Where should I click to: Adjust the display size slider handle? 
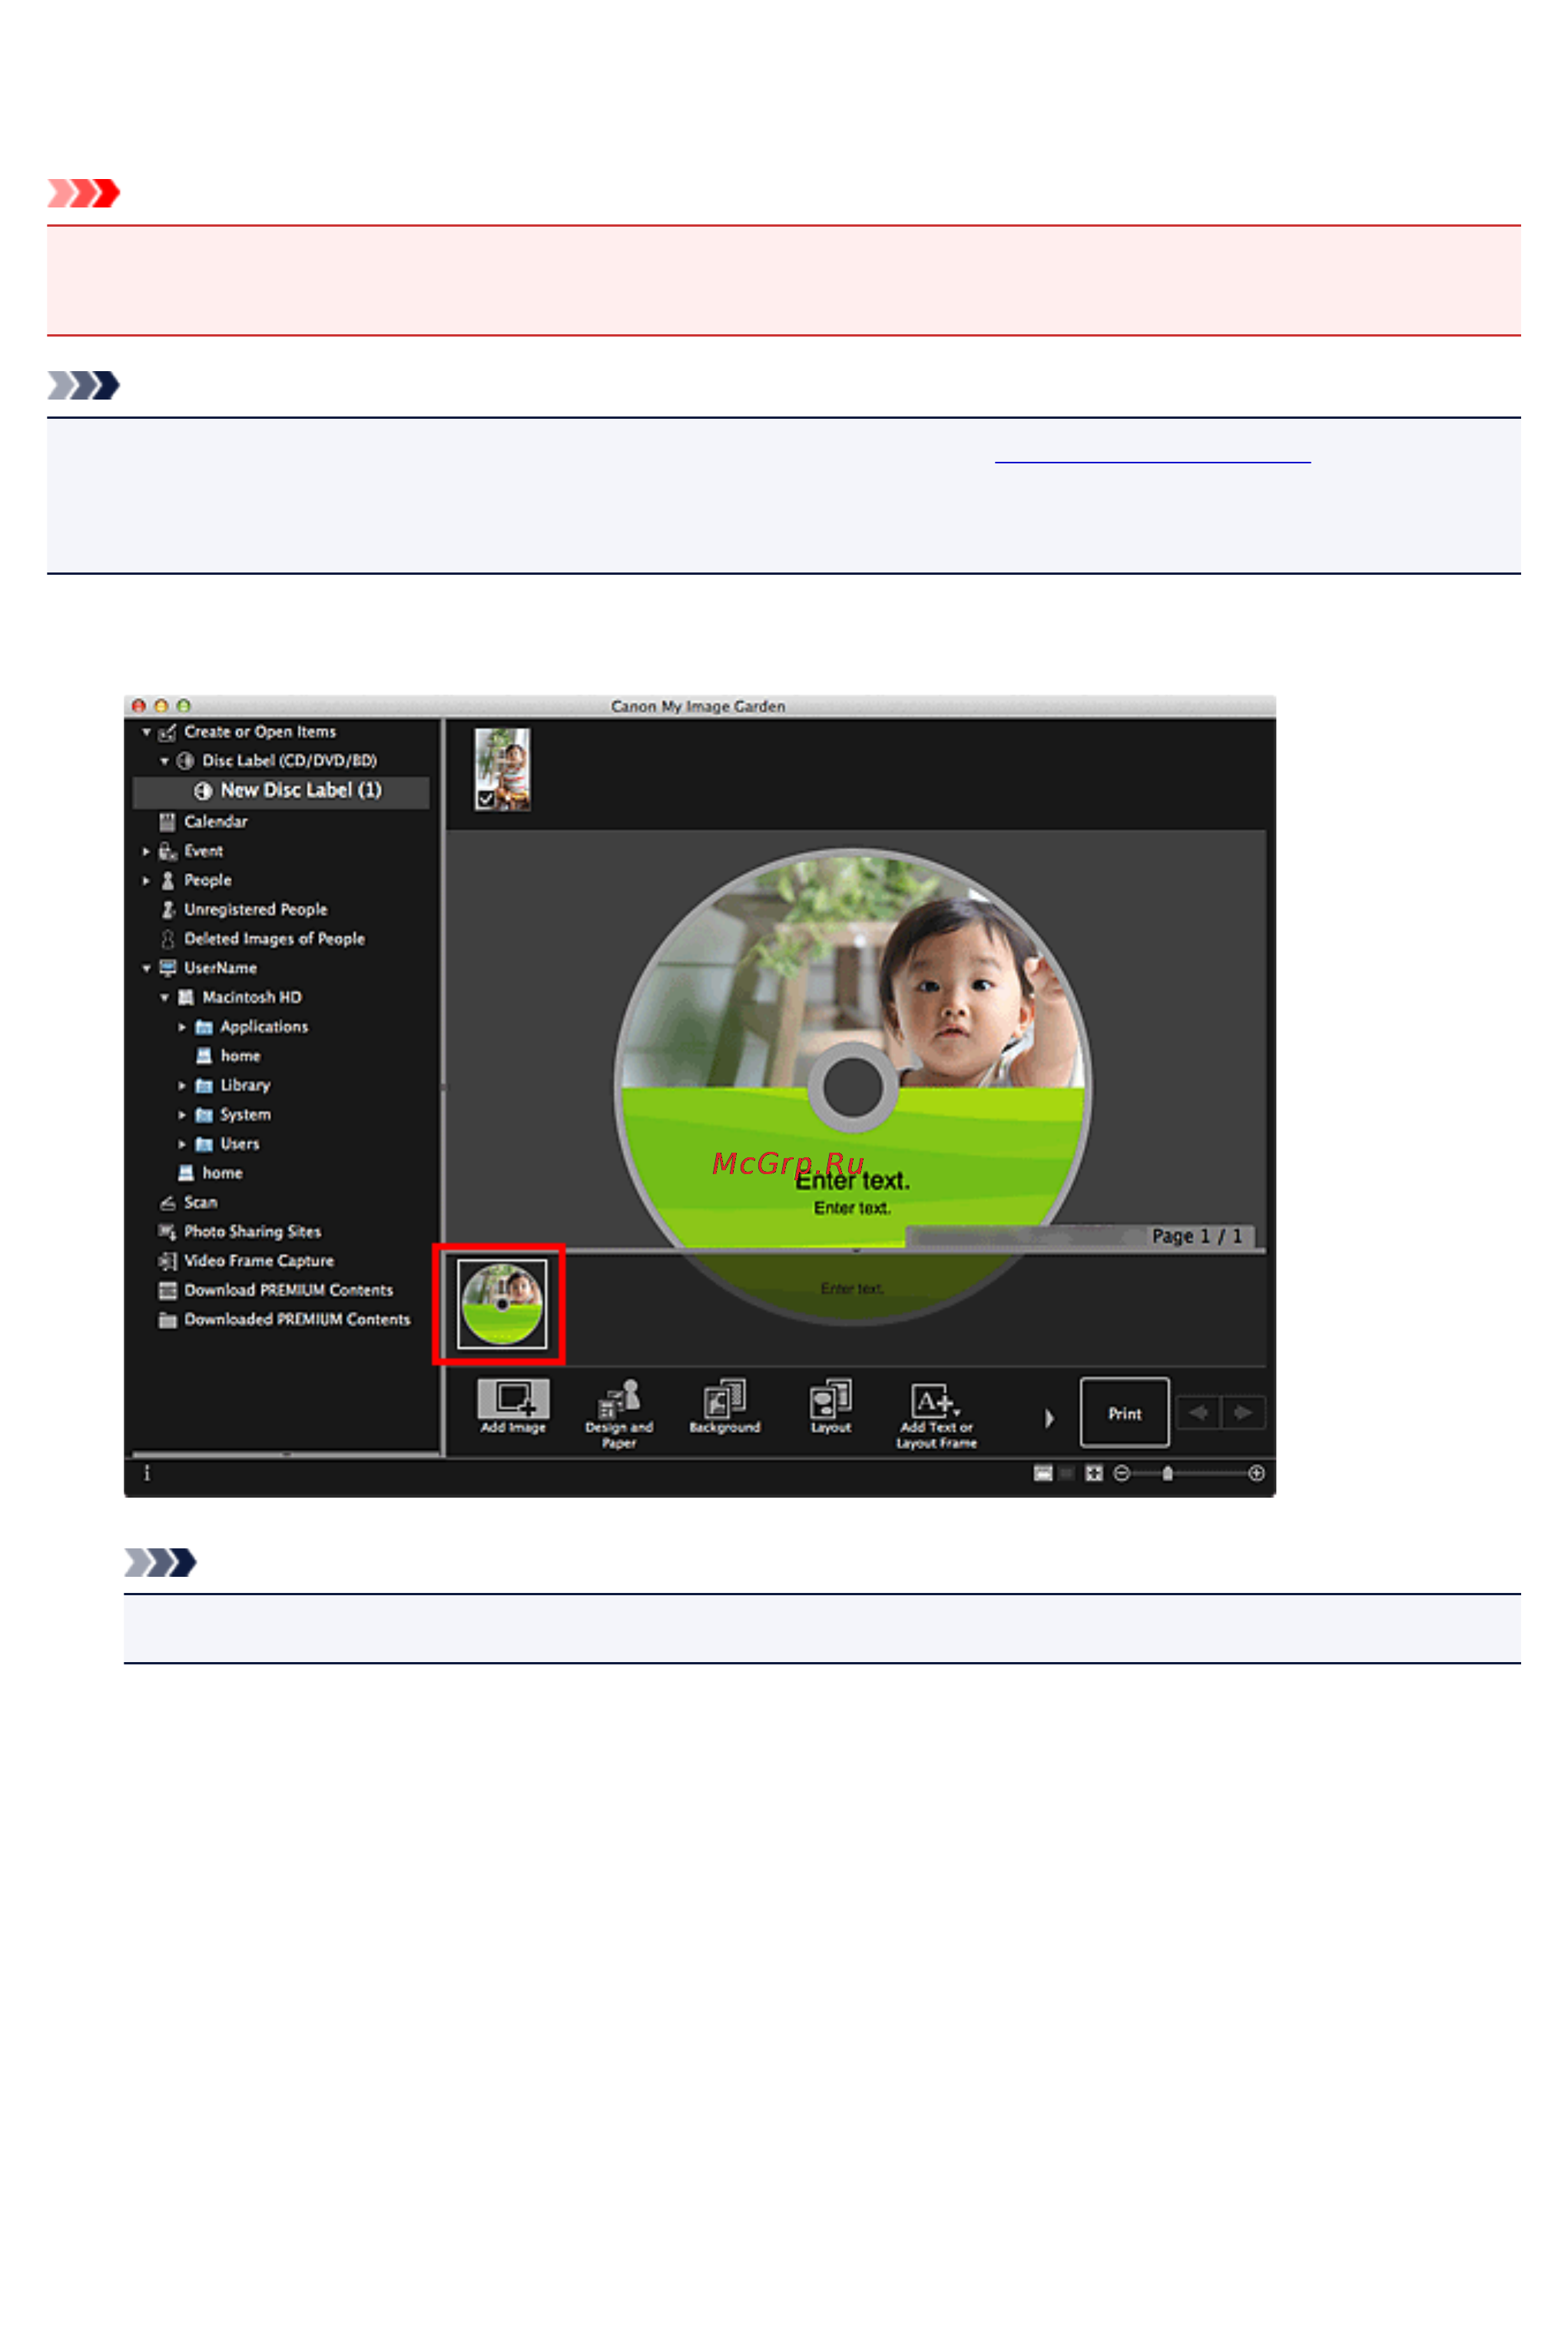(x=1167, y=1473)
